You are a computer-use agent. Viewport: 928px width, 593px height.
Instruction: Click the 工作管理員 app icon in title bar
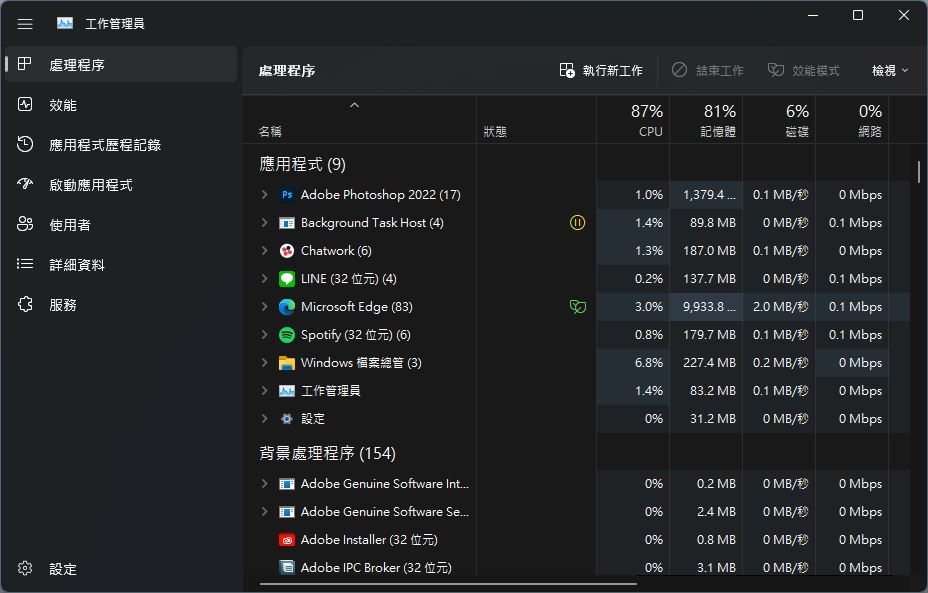coord(65,23)
